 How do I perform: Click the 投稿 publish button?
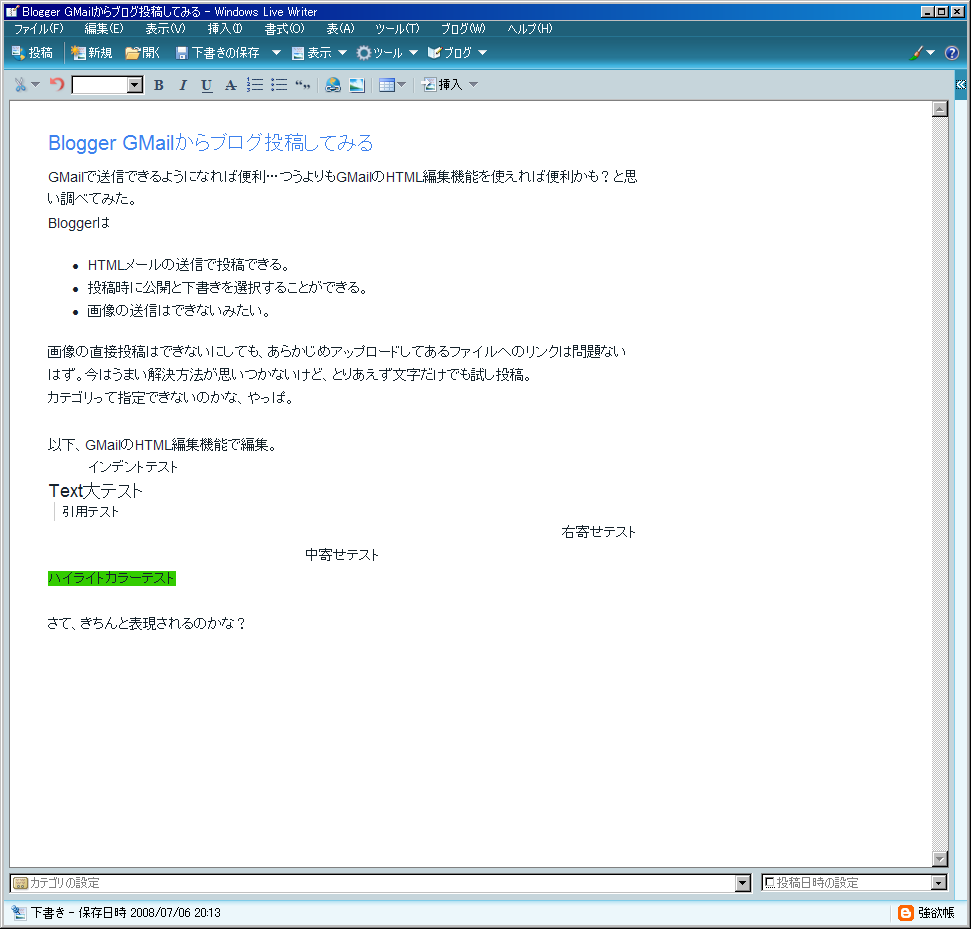pyautogui.click(x=32, y=53)
